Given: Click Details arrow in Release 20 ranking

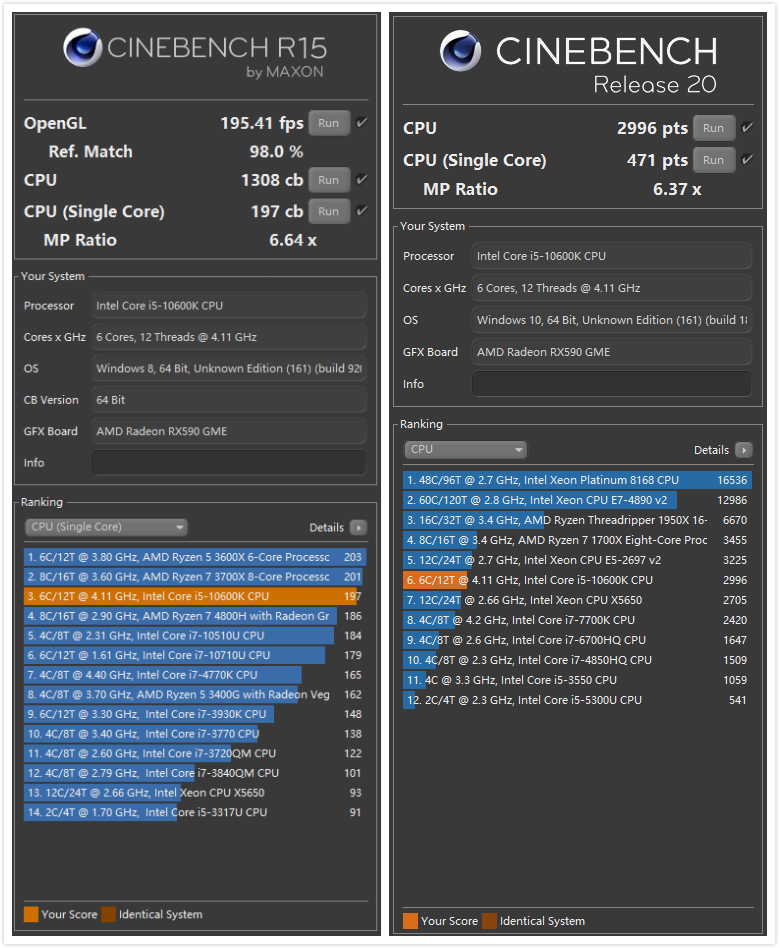Looking at the screenshot, I should 744,450.
